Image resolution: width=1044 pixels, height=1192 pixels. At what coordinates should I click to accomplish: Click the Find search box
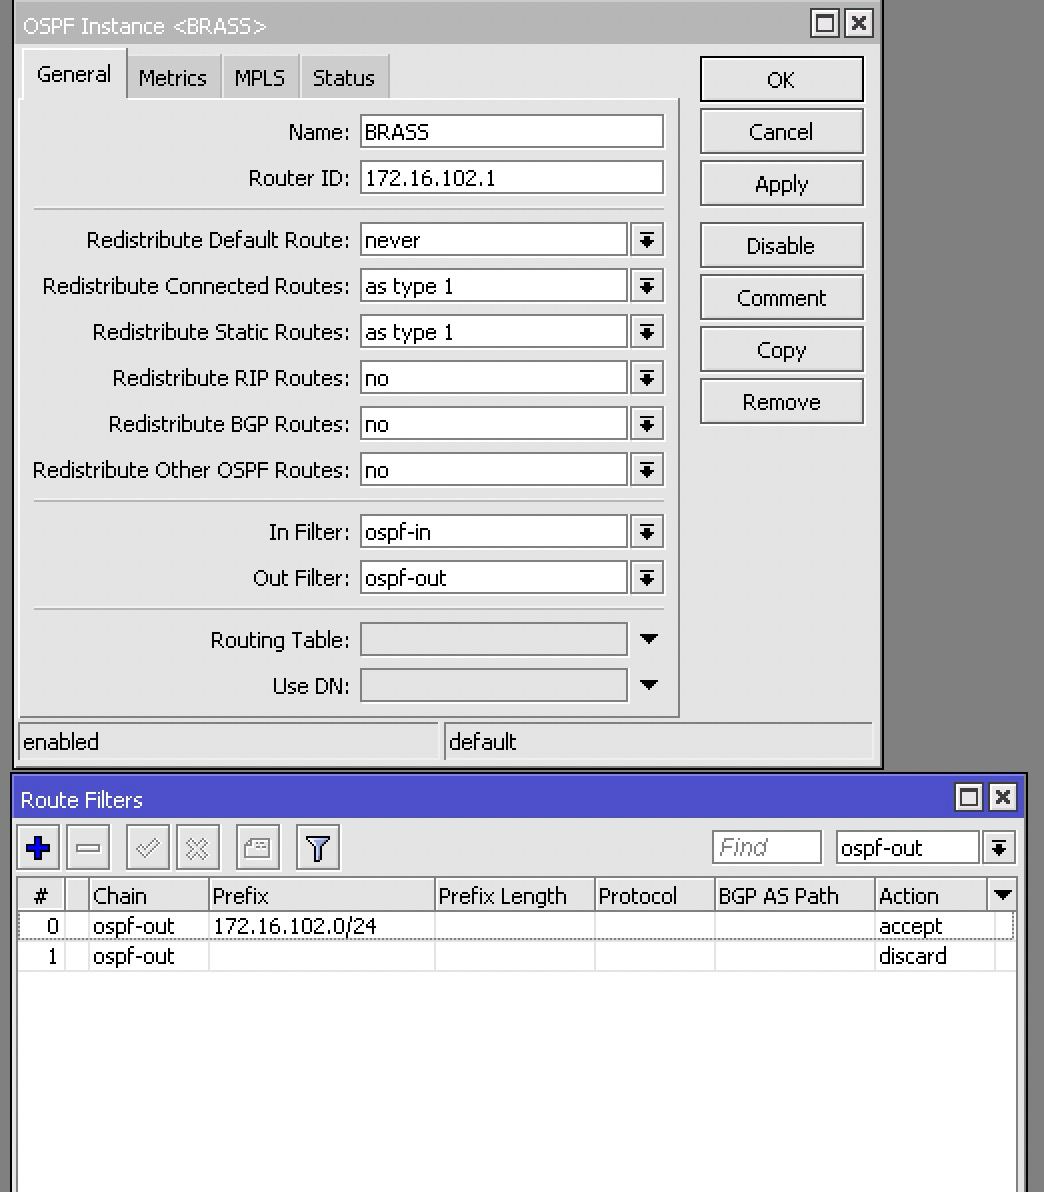766,848
